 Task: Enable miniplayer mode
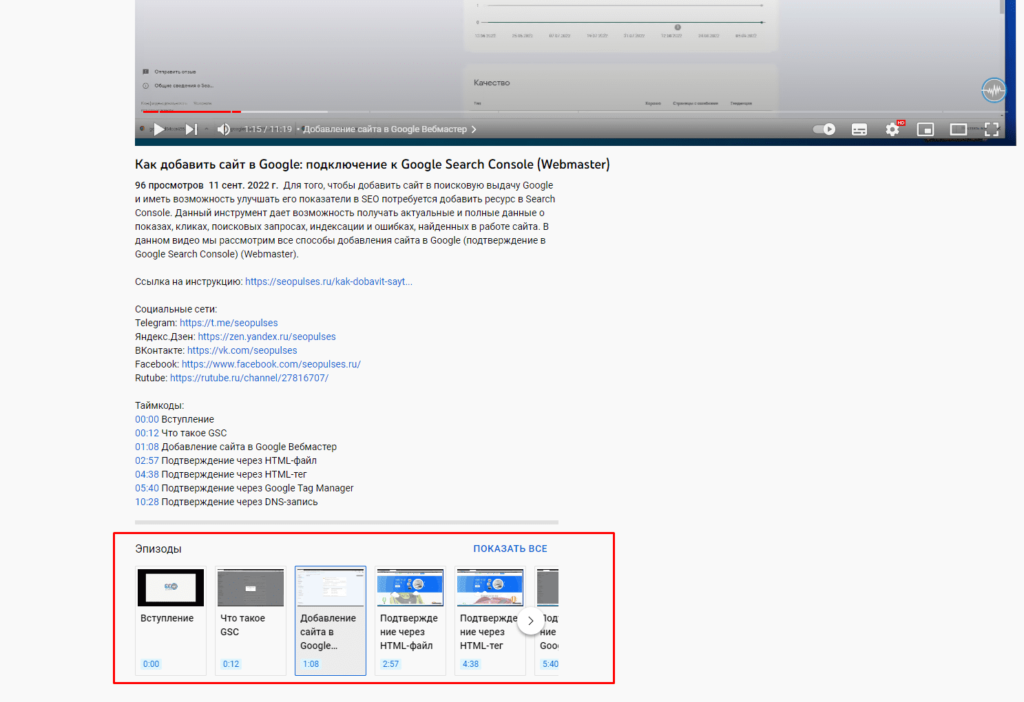[x=925, y=129]
